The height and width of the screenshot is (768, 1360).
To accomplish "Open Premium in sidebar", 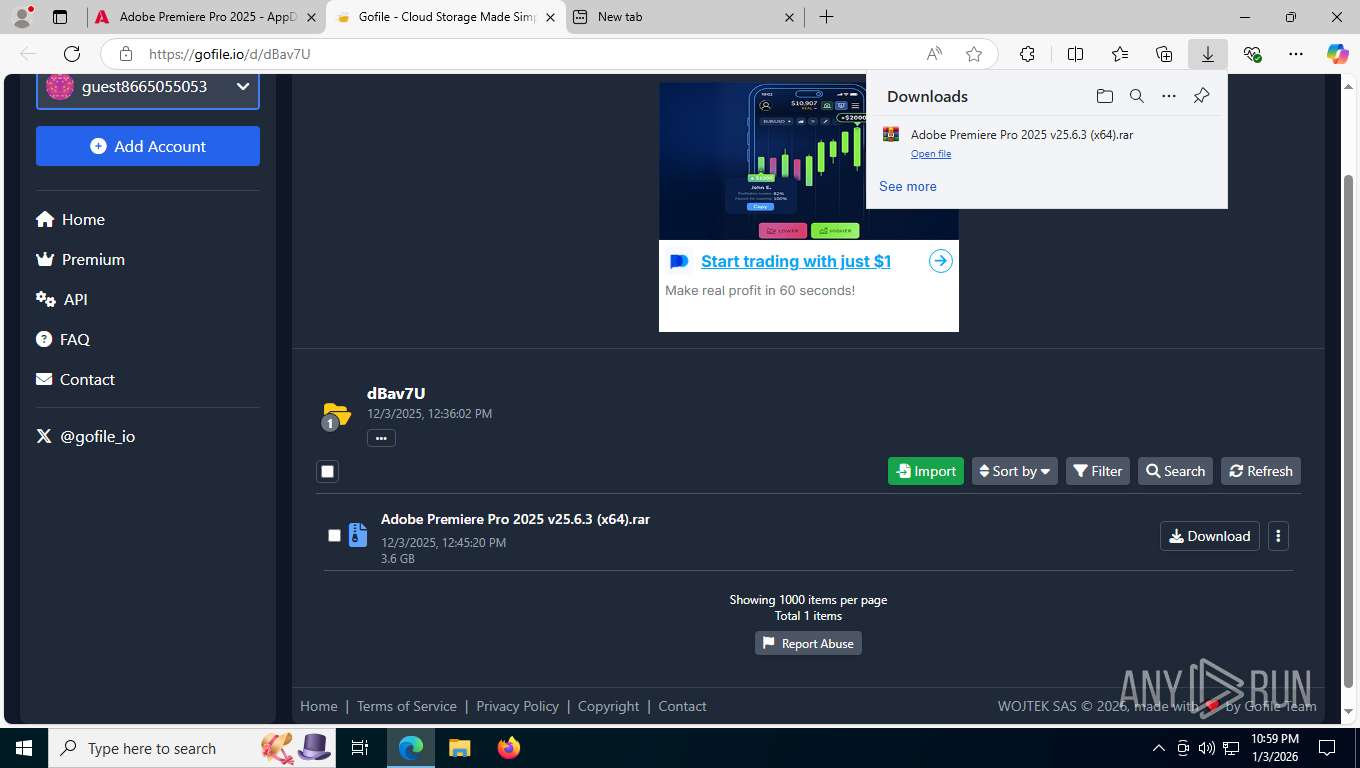I will (80, 259).
